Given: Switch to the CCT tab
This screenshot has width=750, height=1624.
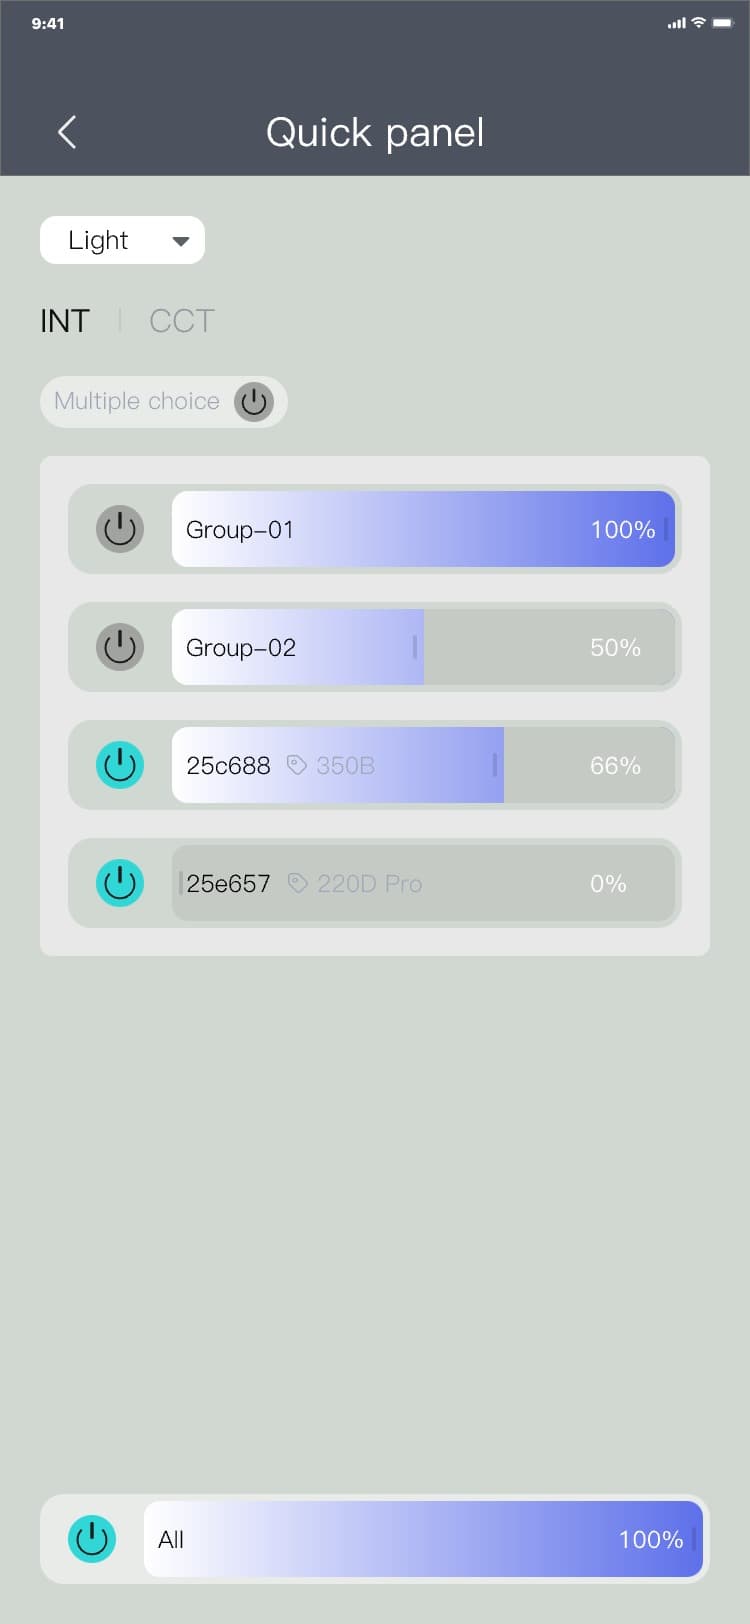Looking at the screenshot, I should (182, 321).
